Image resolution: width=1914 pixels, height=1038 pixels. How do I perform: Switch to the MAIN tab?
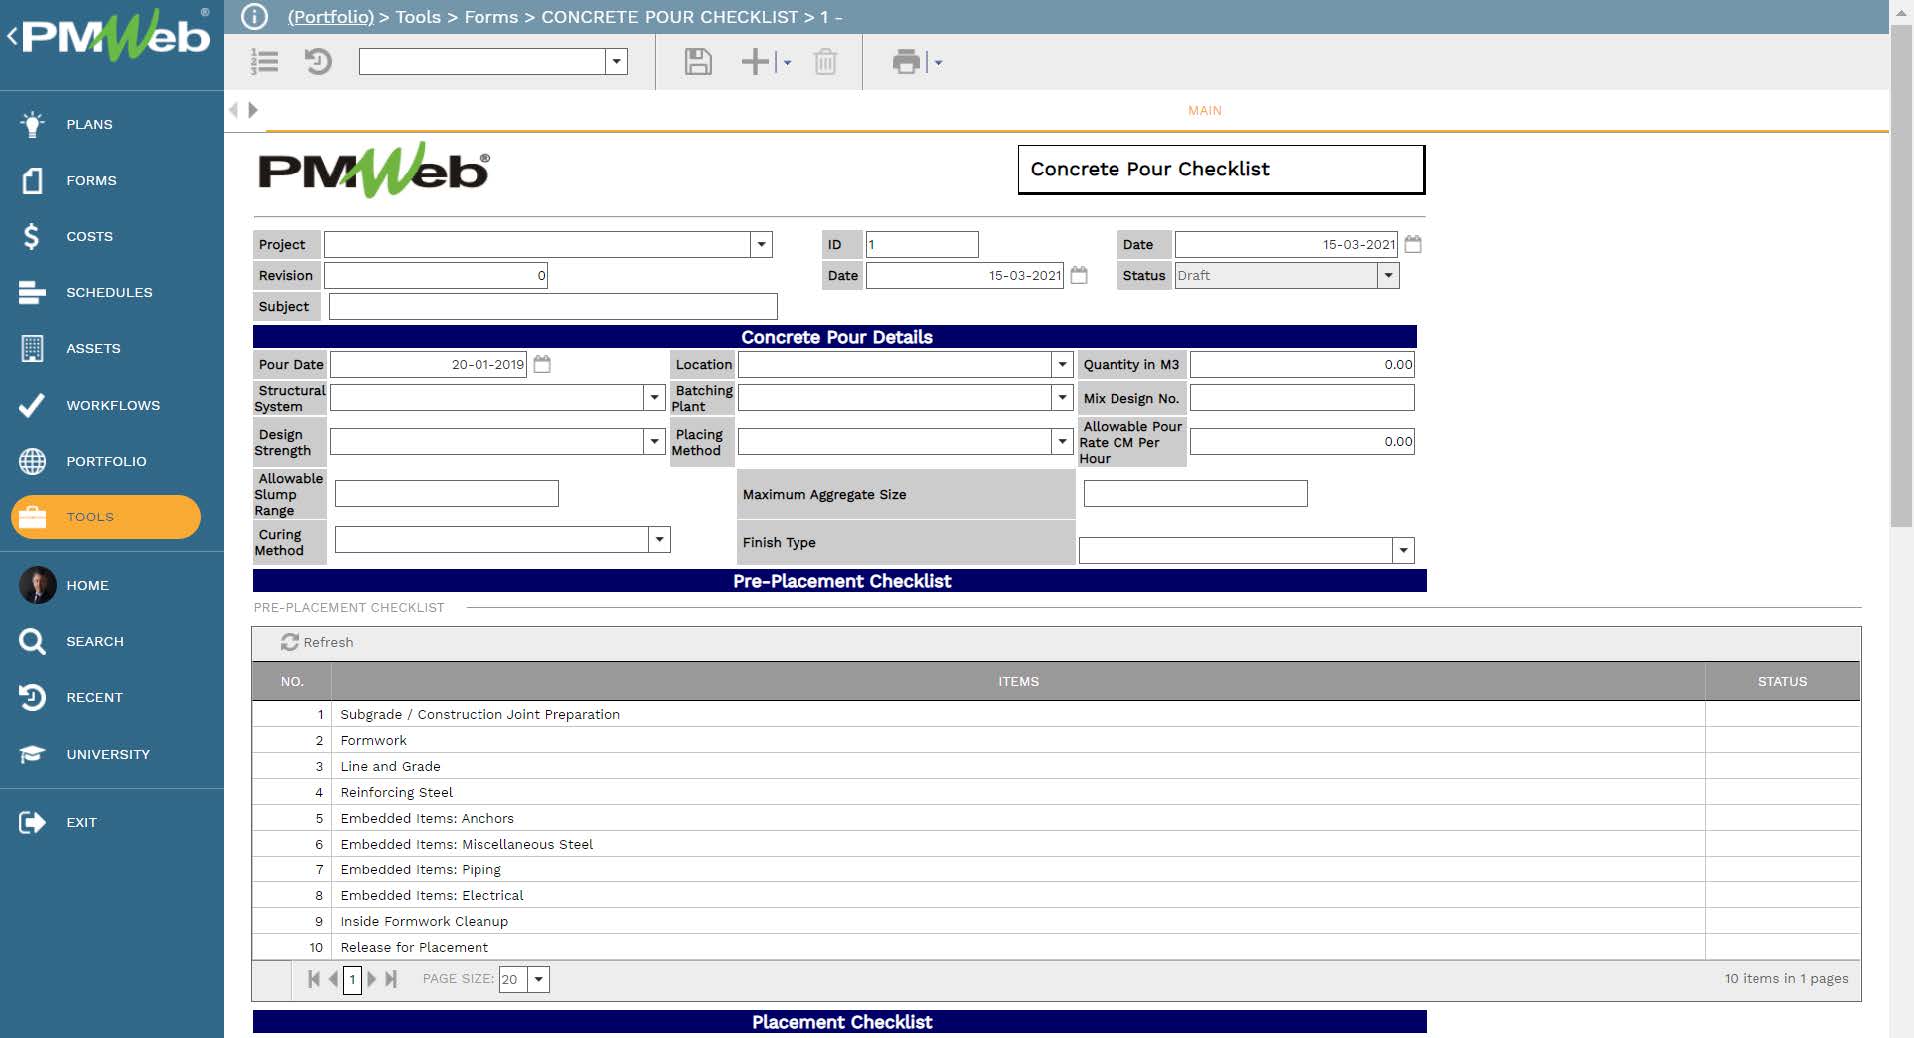click(x=1203, y=110)
